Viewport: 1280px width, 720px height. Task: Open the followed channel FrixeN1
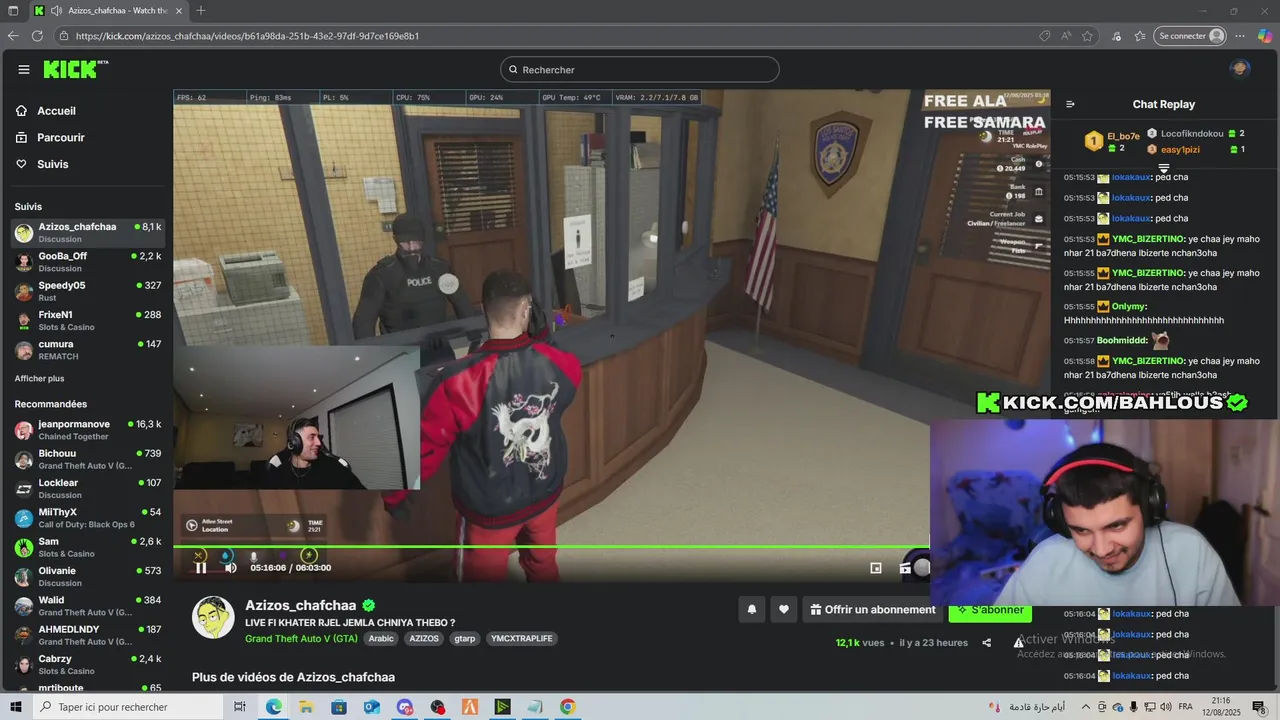tap(88, 320)
